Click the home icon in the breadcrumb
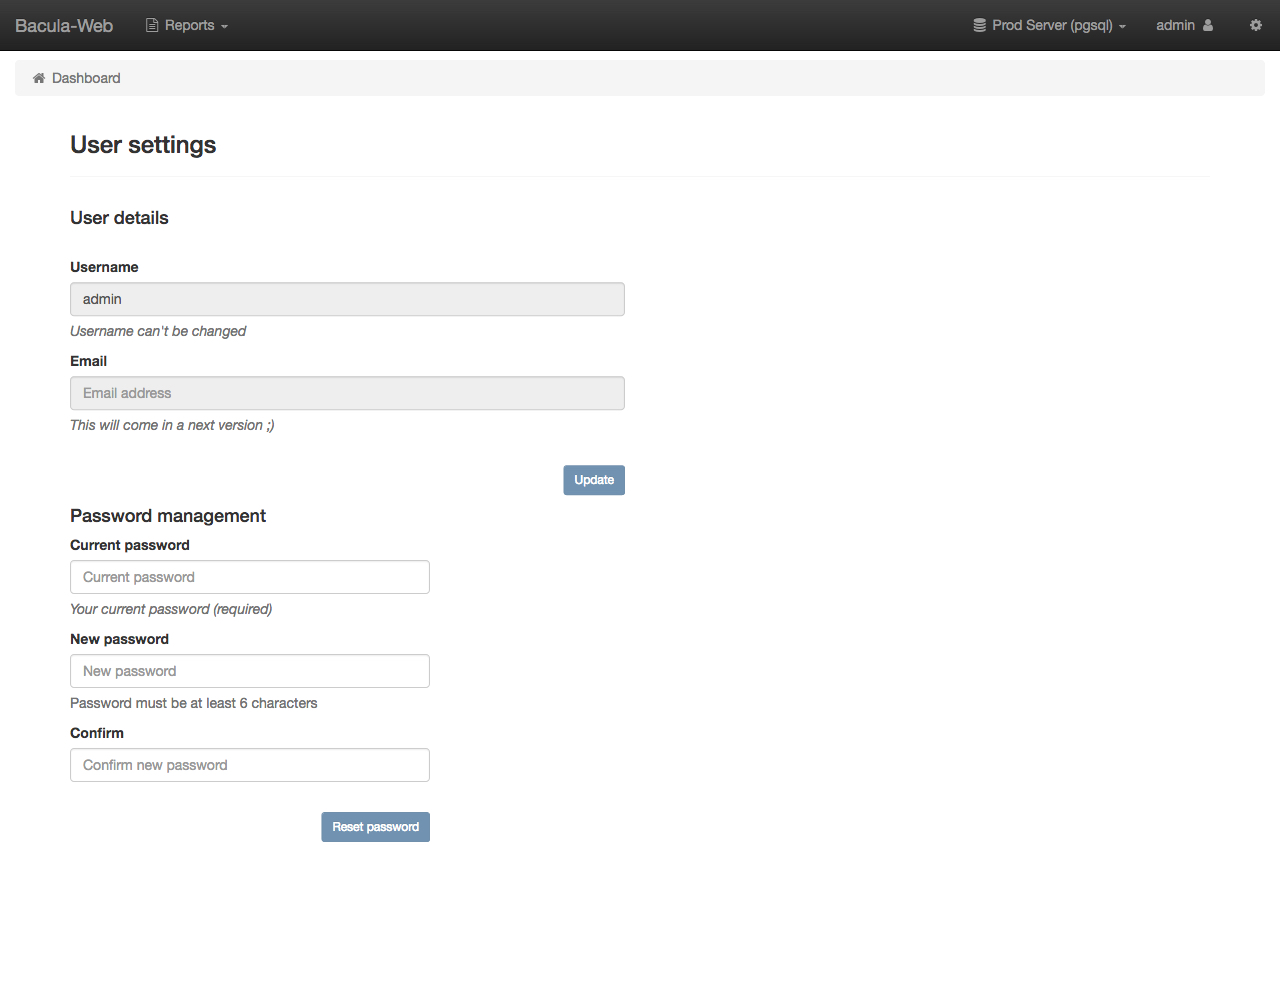Viewport: 1280px width, 1000px height. (39, 78)
